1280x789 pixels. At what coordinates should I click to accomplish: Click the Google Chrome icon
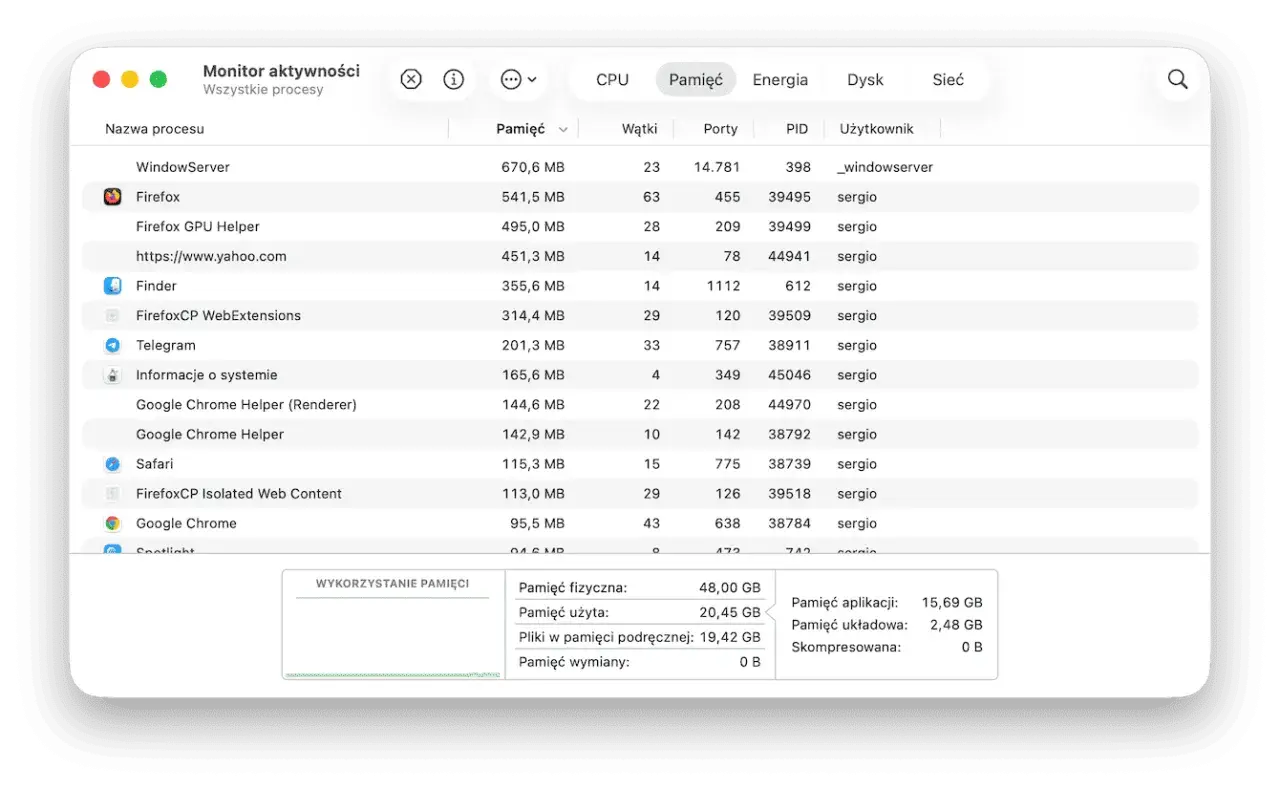[x=113, y=523]
